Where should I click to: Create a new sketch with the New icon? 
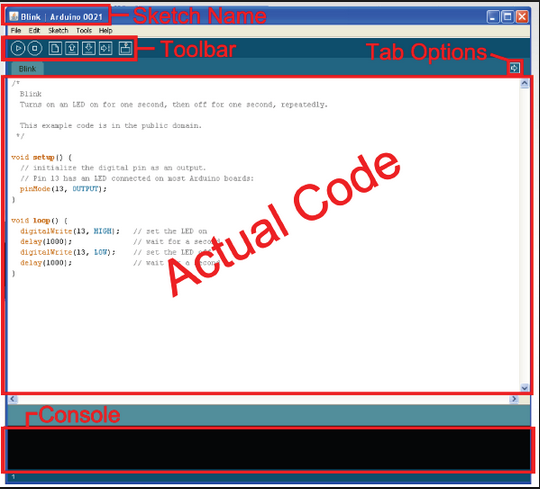point(55,48)
